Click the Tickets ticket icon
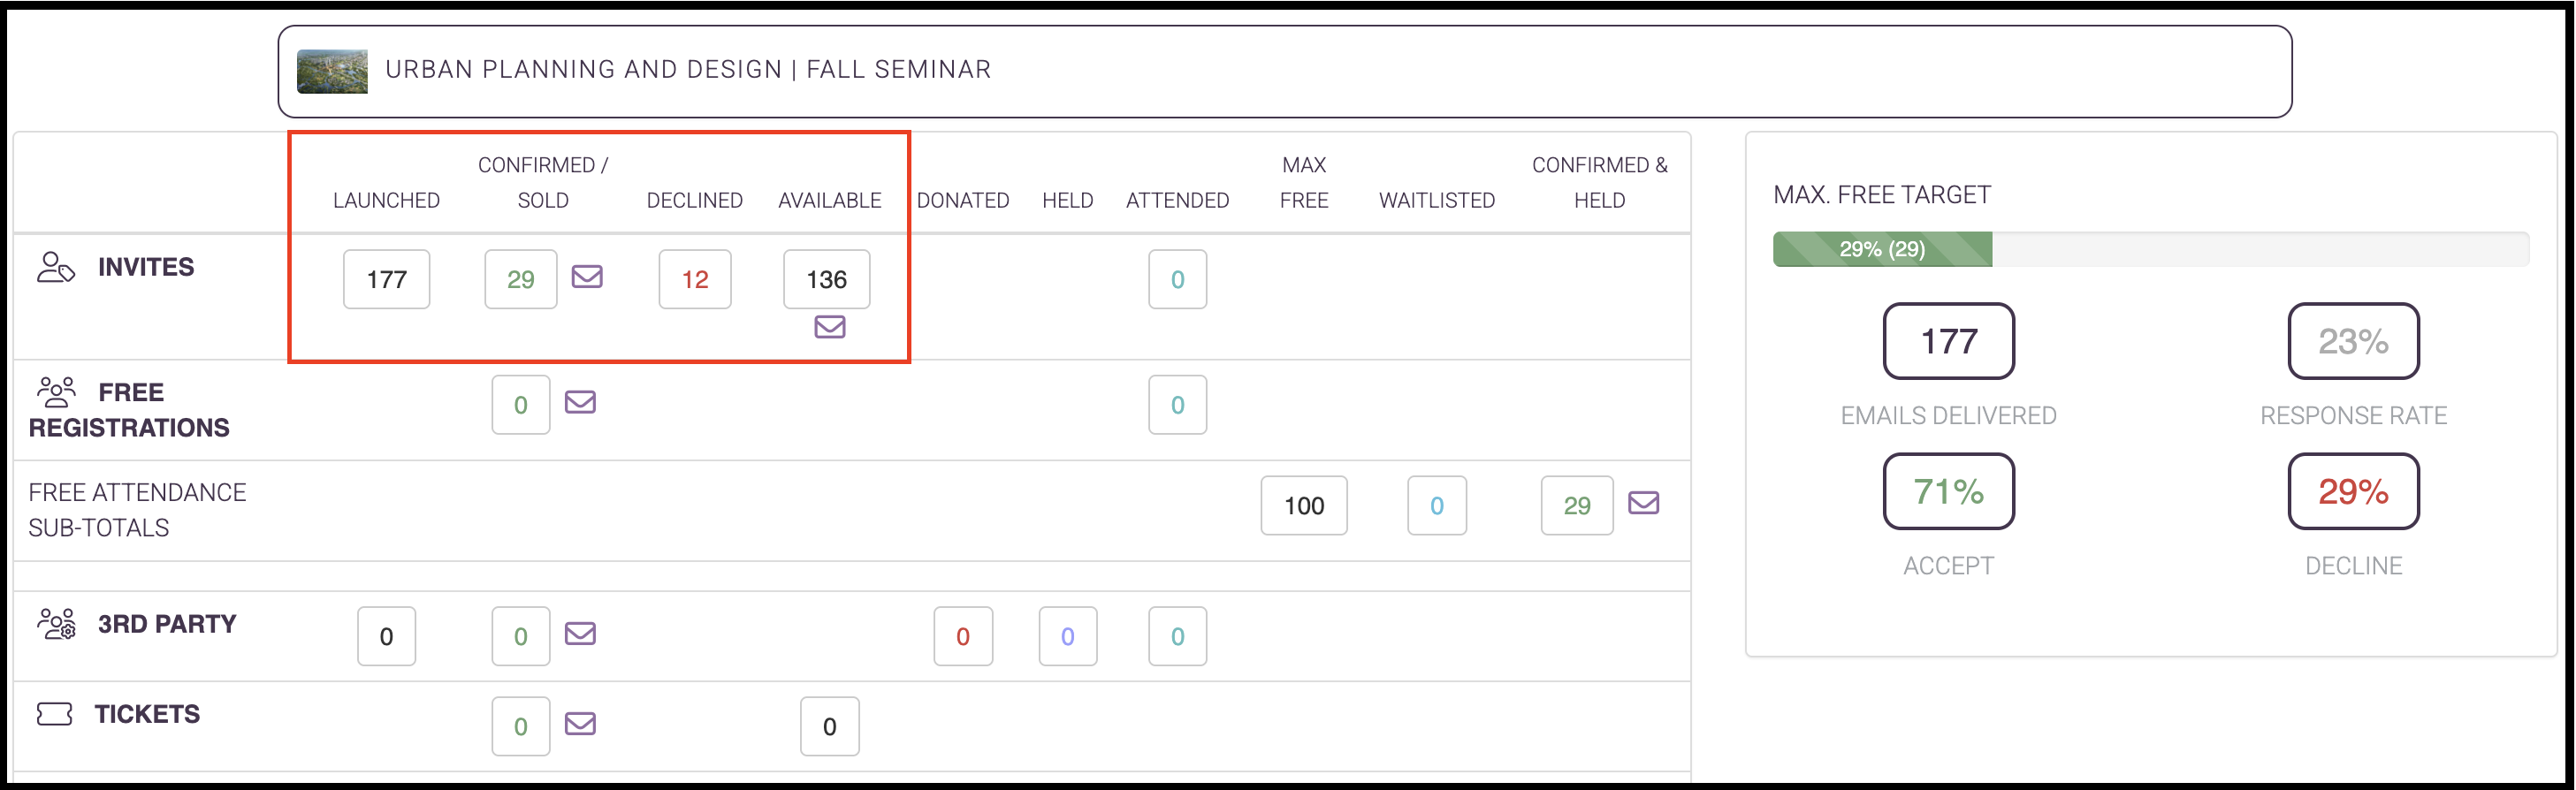 pyautogui.click(x=55, y=714)
